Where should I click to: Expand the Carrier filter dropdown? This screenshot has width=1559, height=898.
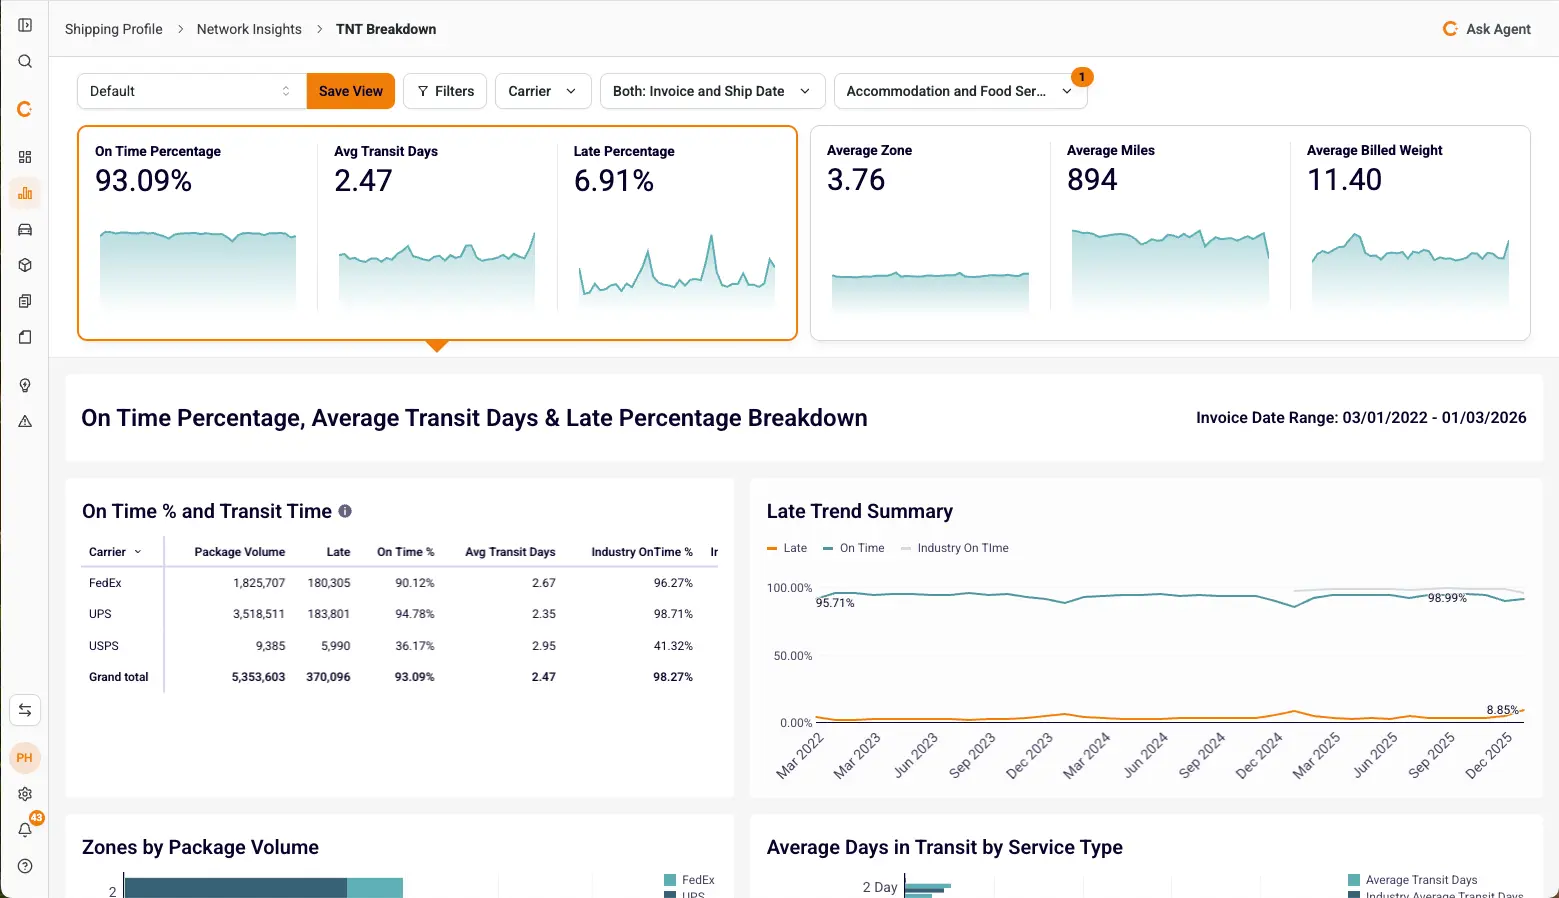[542, 91]
